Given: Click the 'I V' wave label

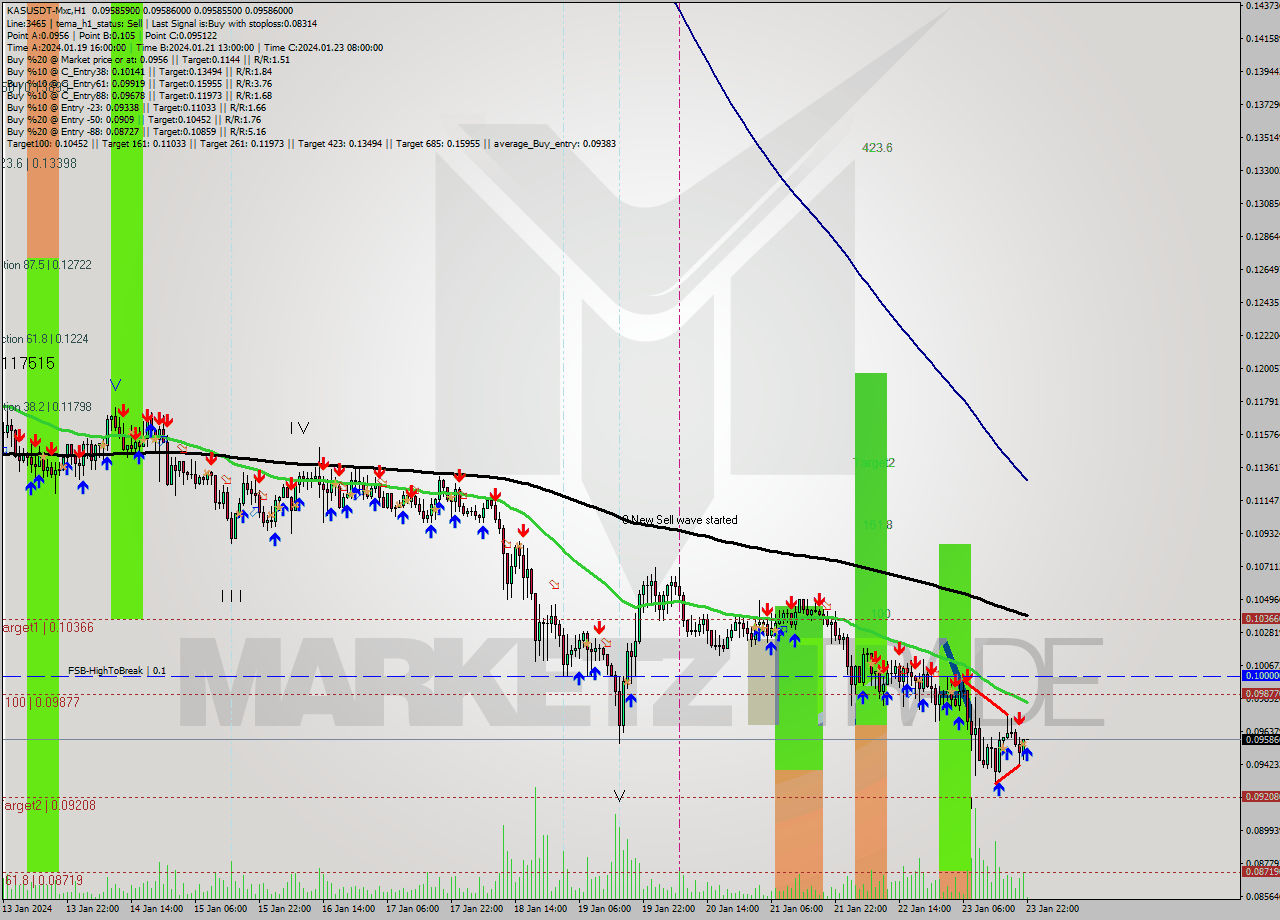Looking at the screenshot, I should click(299, 428).
